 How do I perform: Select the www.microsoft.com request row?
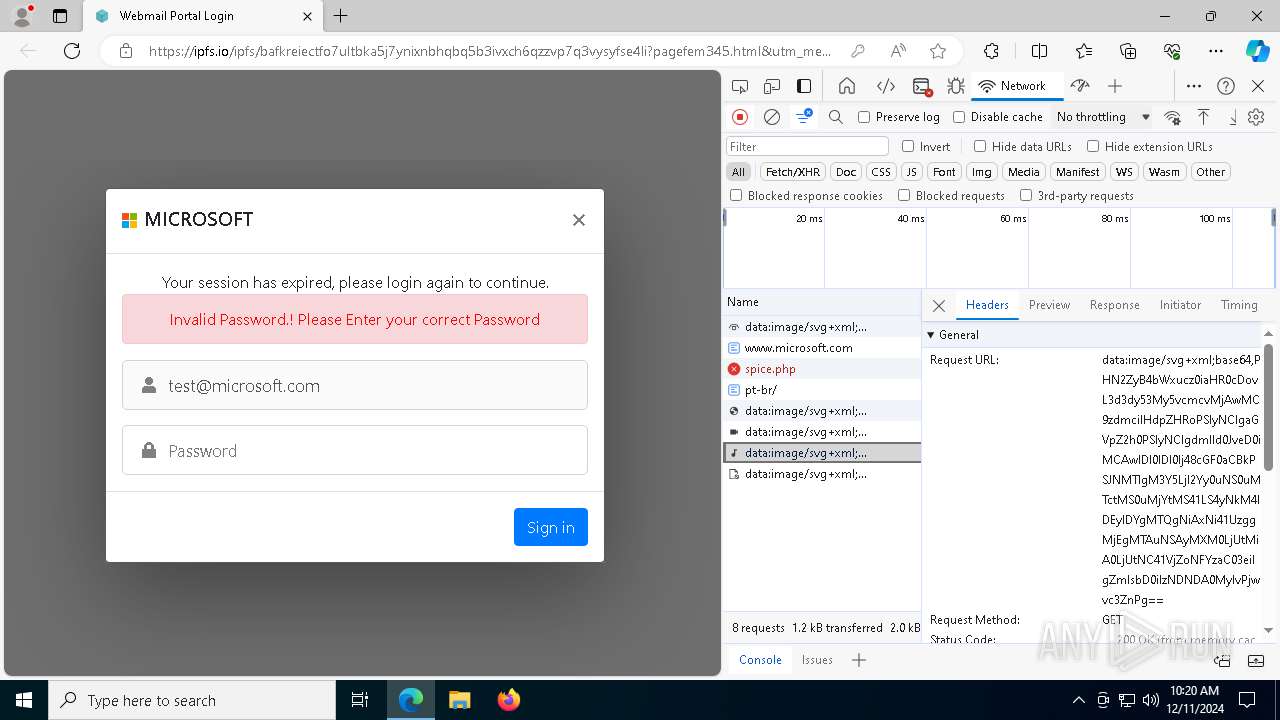[822, 348]
